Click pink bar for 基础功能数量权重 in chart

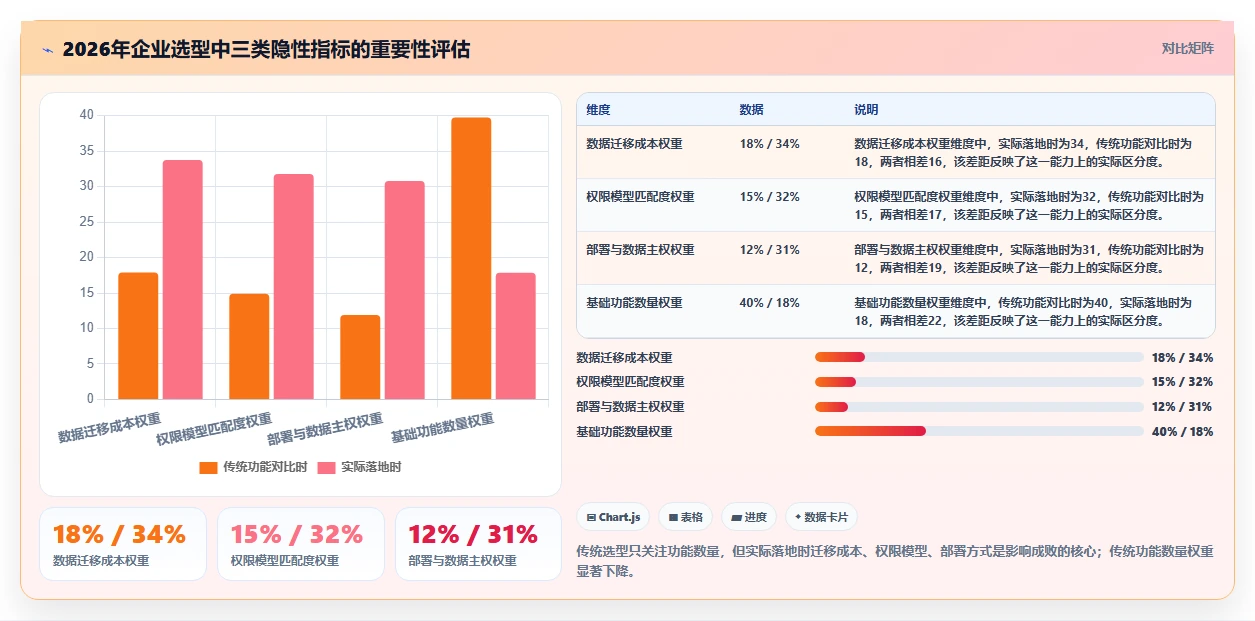[516, 336]
